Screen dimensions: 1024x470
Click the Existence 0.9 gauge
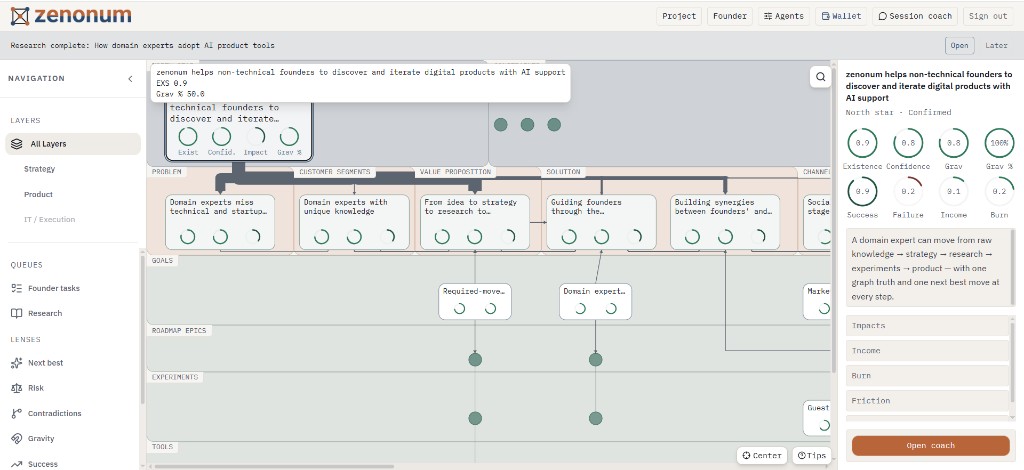click(x=862, y=143)
